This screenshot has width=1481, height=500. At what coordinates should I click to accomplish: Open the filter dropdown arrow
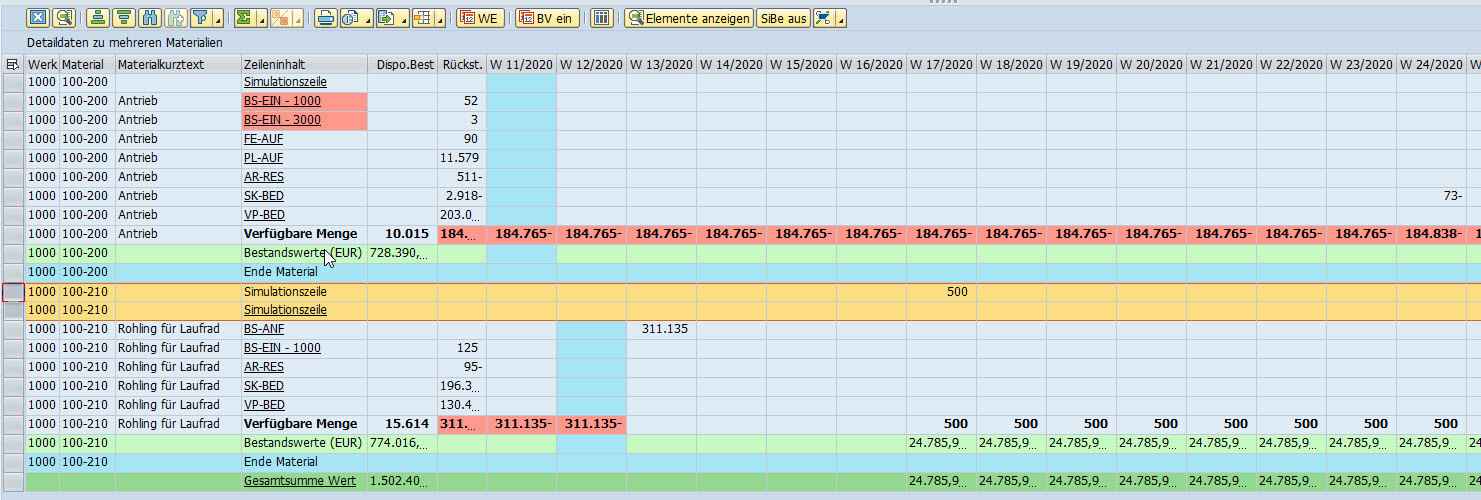216,19
